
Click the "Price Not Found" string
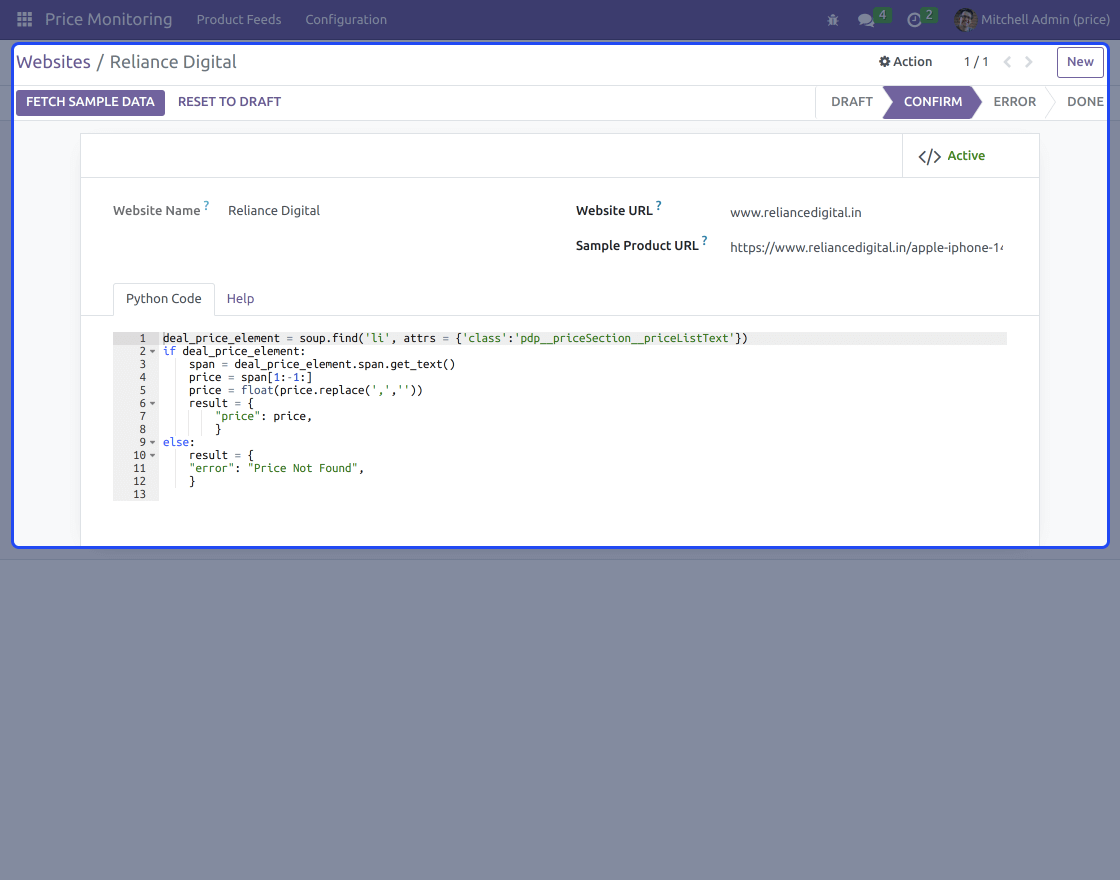[302, 469]
